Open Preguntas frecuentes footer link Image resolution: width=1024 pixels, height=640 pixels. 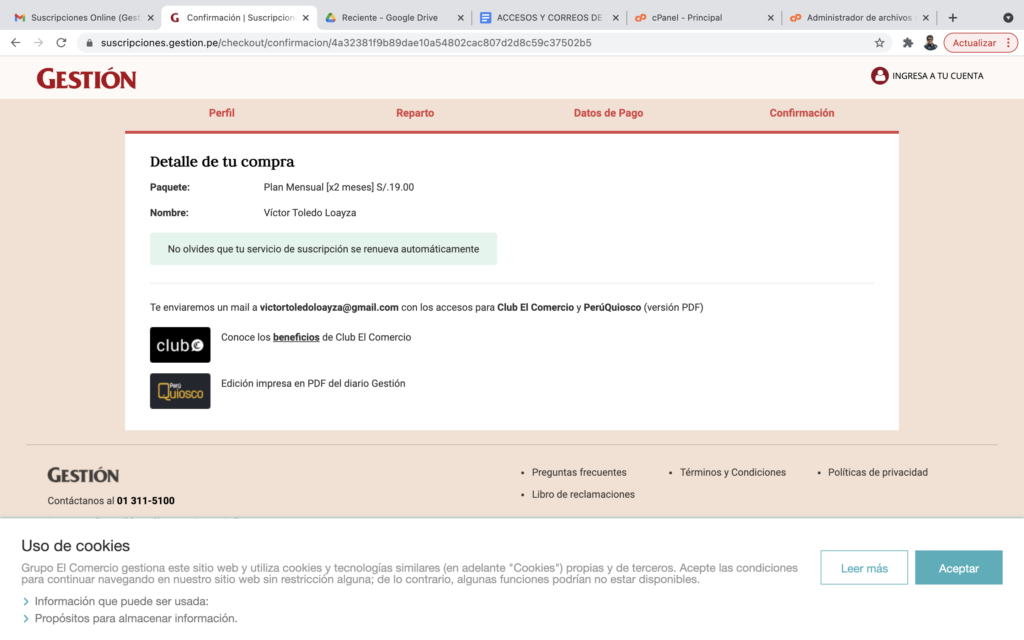tap(579, 472)
